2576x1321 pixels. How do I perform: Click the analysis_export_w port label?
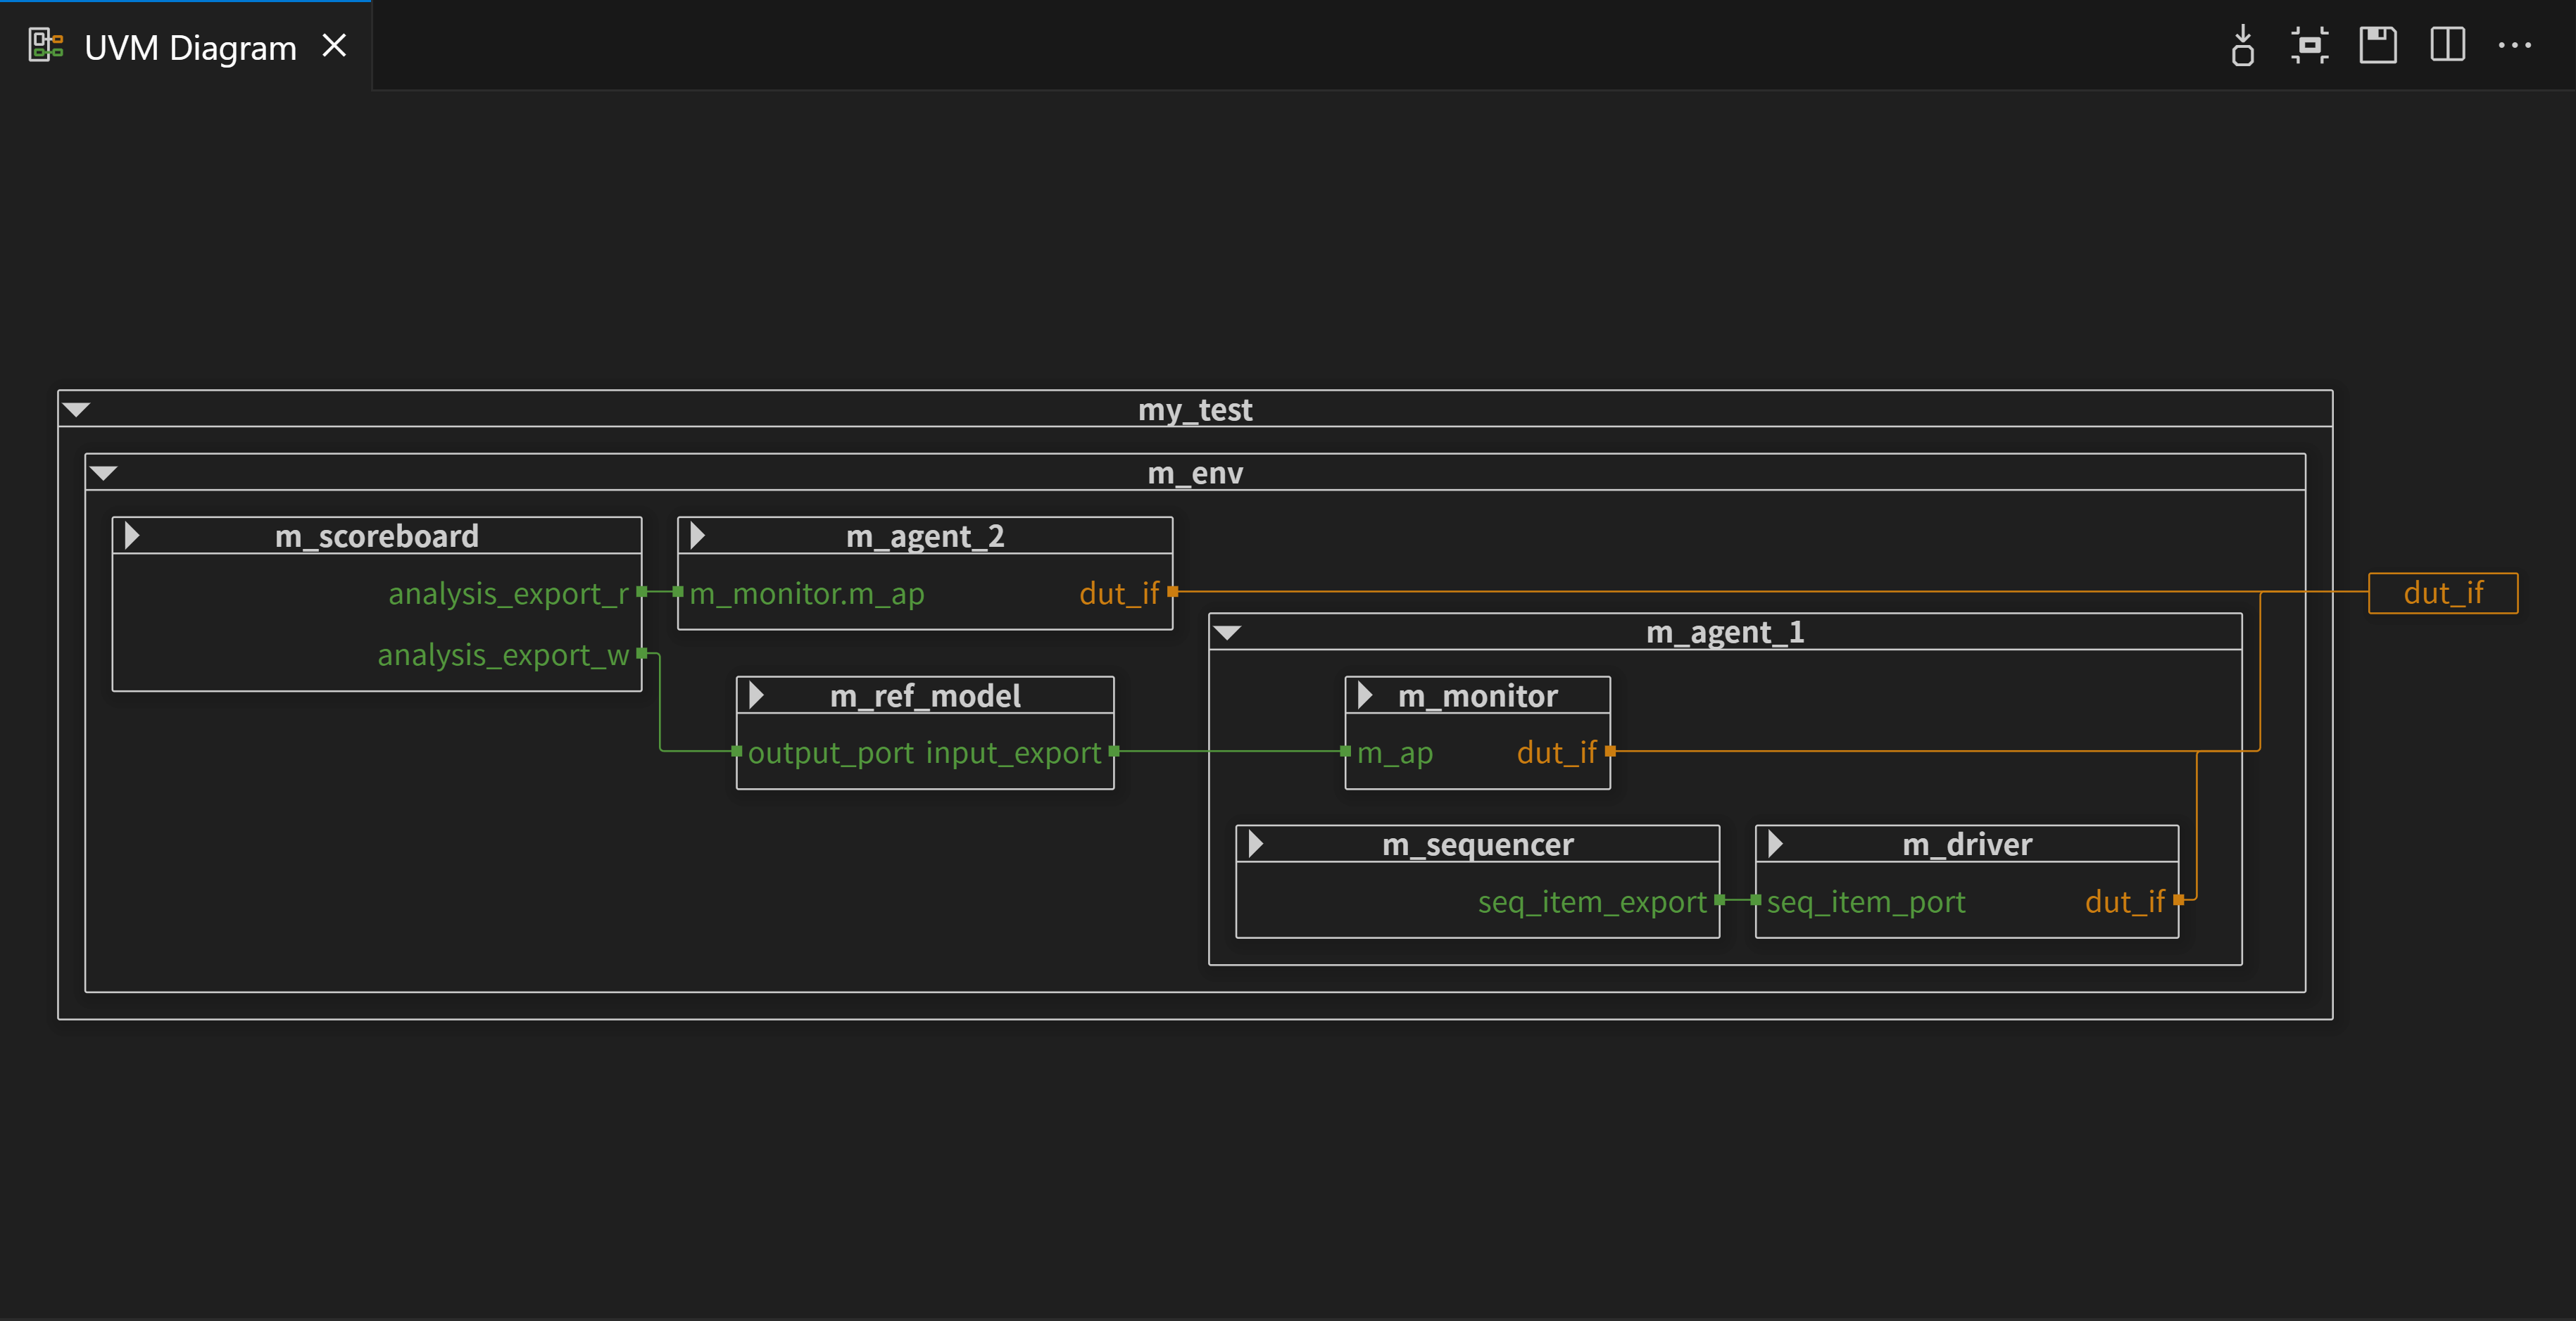(x=503, y=655)
